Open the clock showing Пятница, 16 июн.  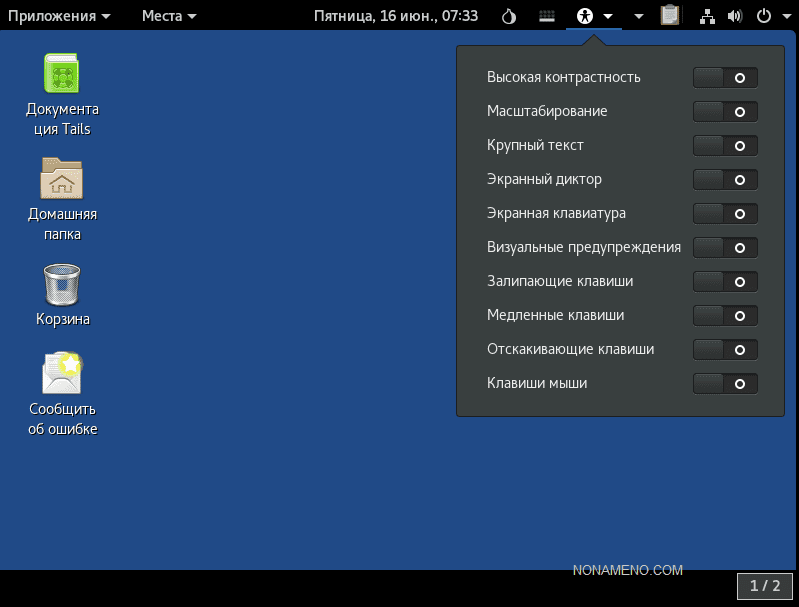pyautogui.click(x=395, y=16)
